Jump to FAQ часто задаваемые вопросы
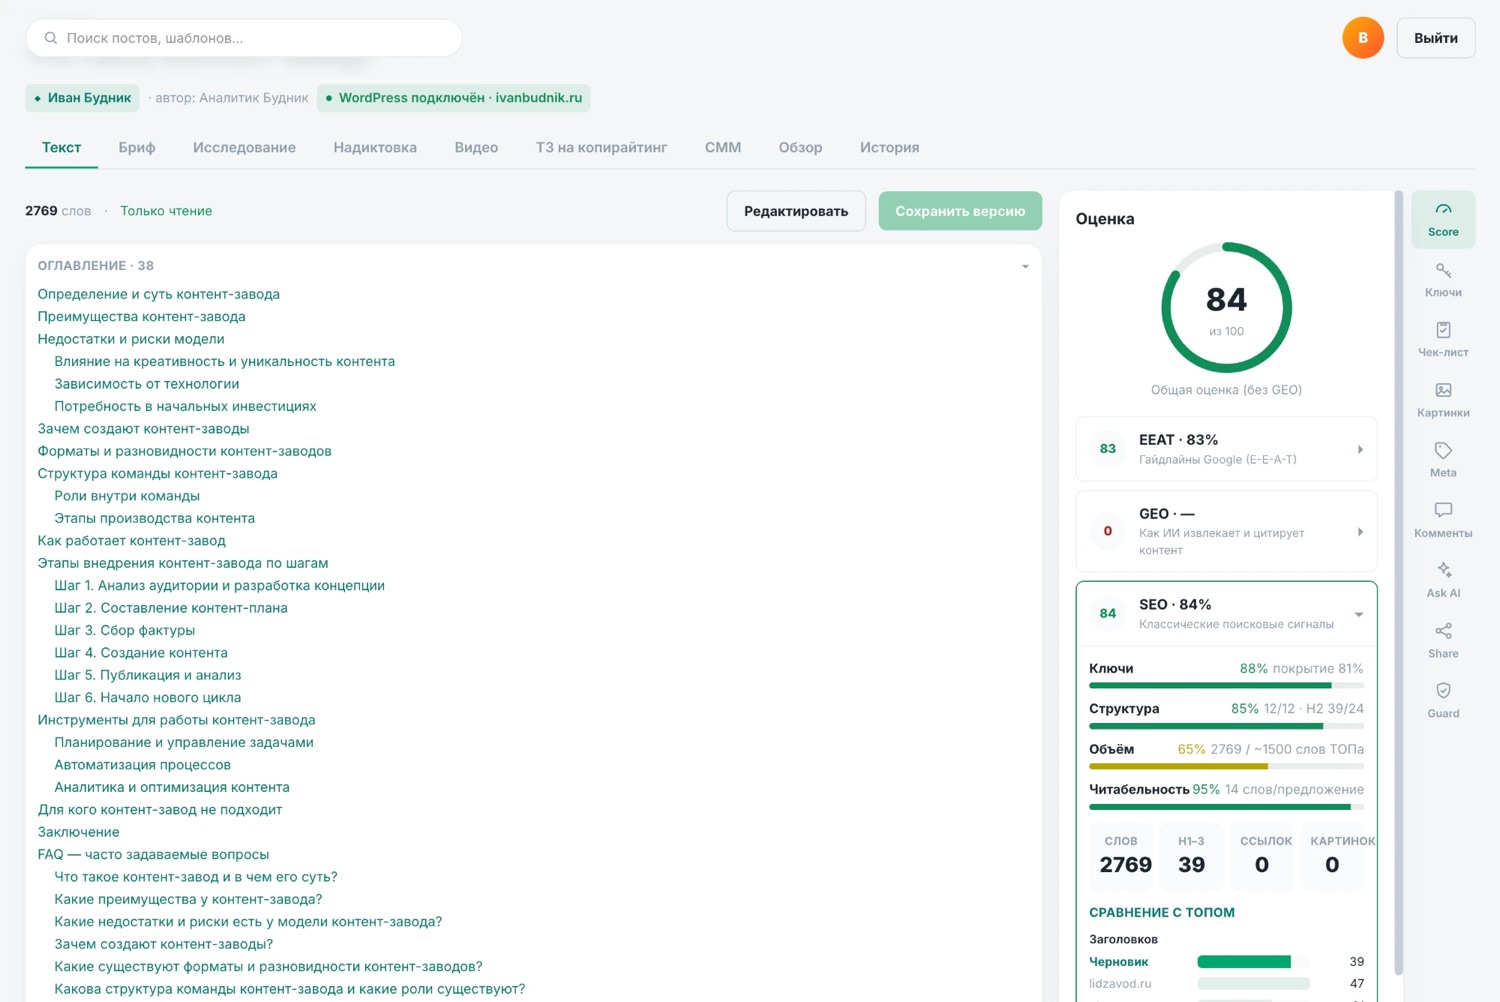 153,854
